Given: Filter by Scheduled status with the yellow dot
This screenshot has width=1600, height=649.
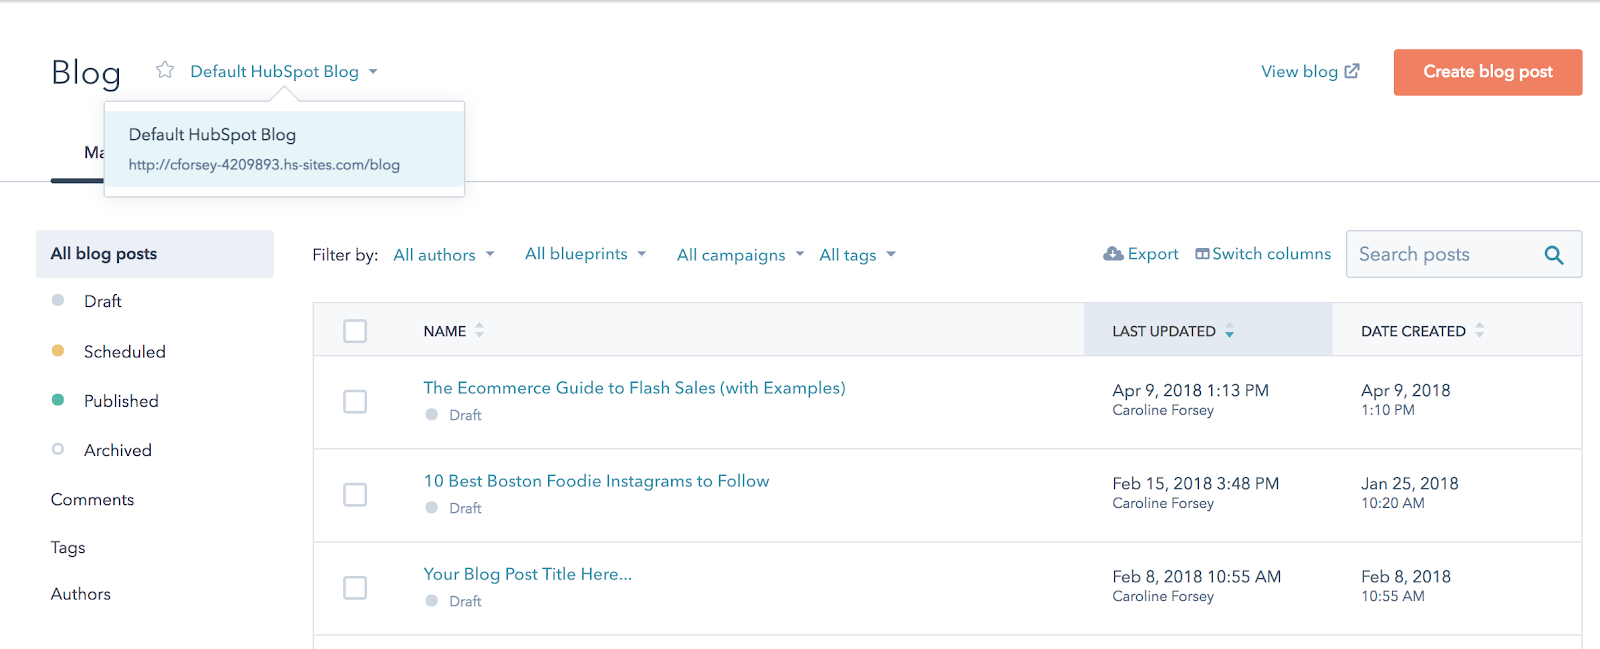Looking at the screenshot, I should [x=124, y=352].
